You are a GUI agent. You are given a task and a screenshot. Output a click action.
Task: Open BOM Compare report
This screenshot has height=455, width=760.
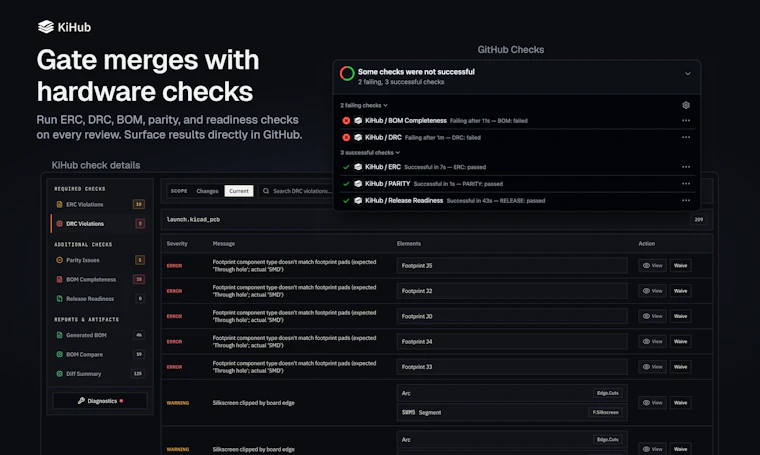(x=100, y=354)
